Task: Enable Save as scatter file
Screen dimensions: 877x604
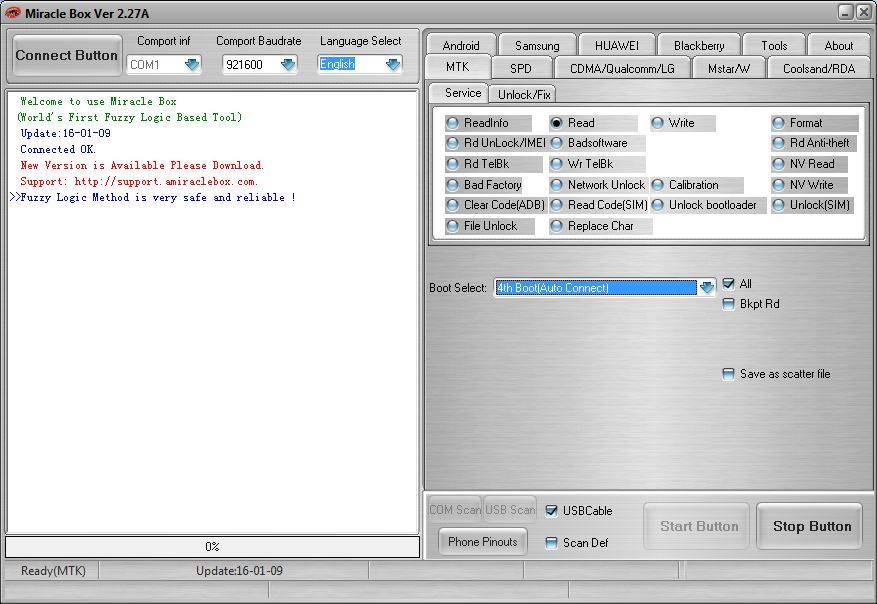Action: coord(728,374)
